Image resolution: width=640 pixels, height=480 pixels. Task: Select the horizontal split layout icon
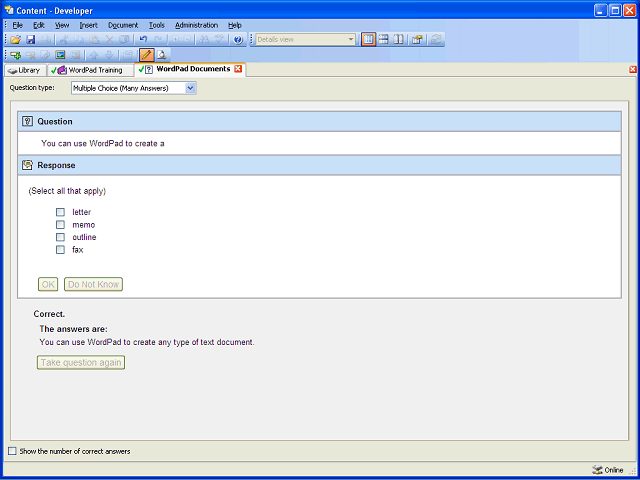tap(383, 40)
